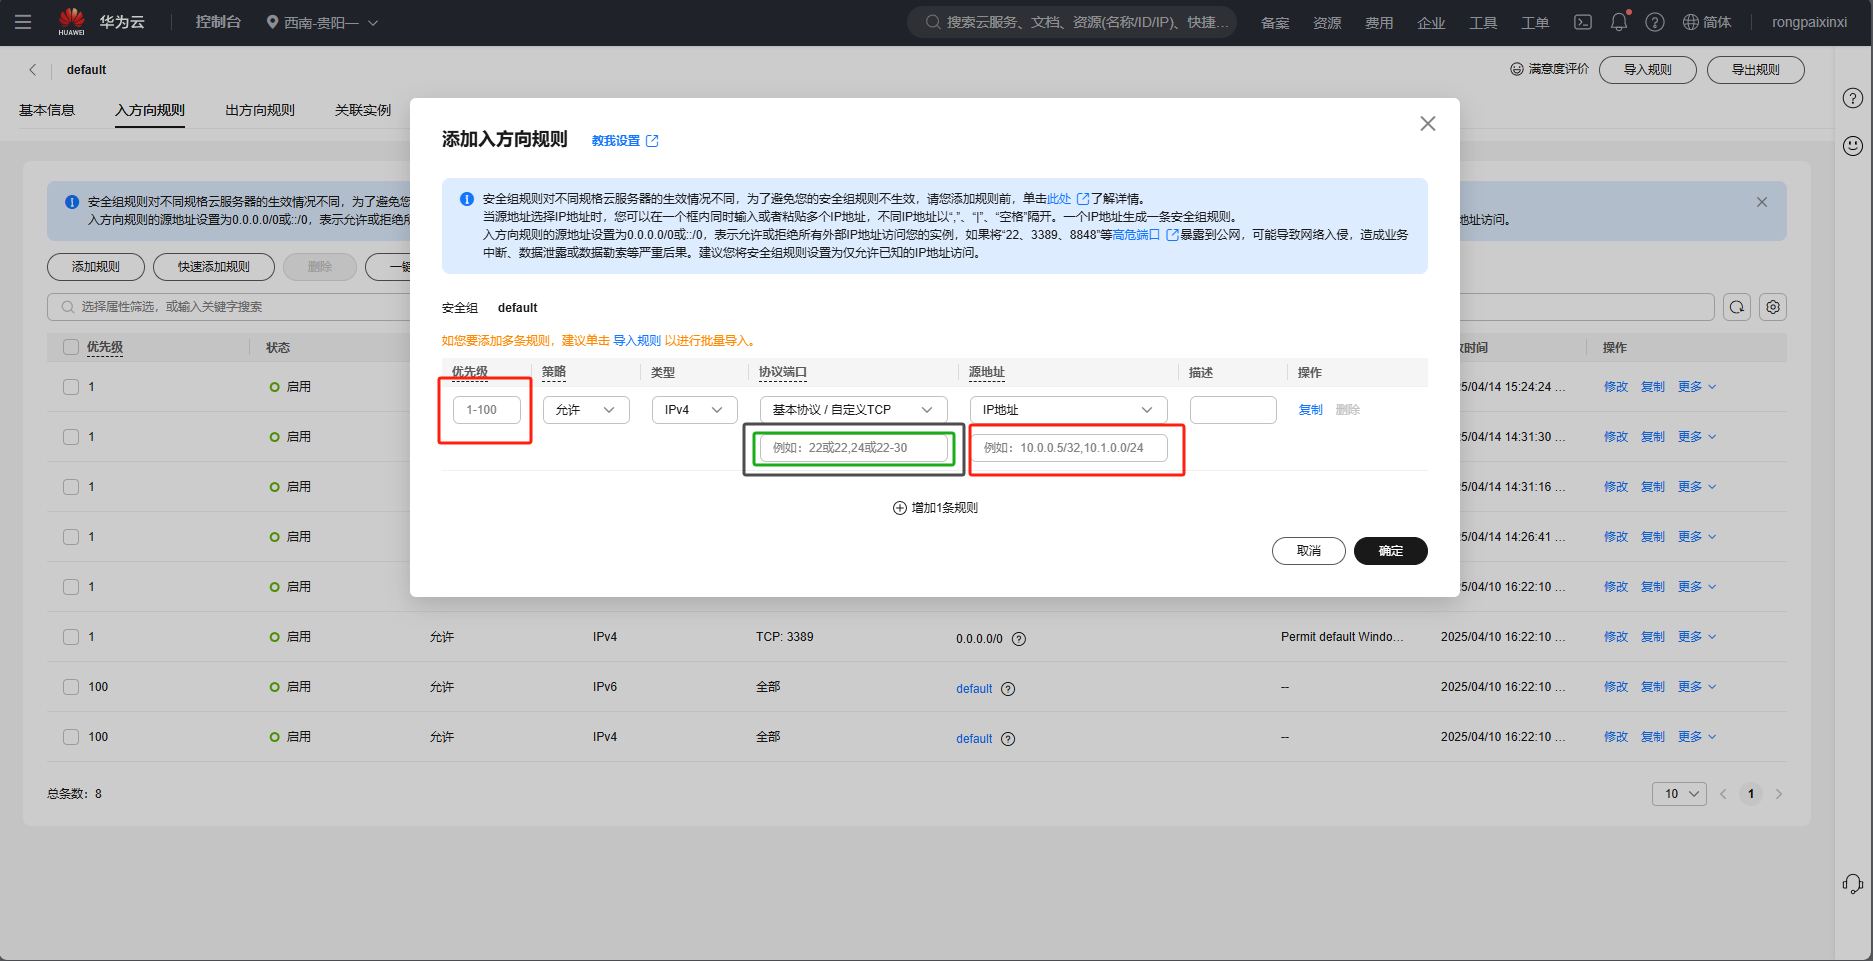Open the IP地址 source type dropdown

(x=1069, y=410)
